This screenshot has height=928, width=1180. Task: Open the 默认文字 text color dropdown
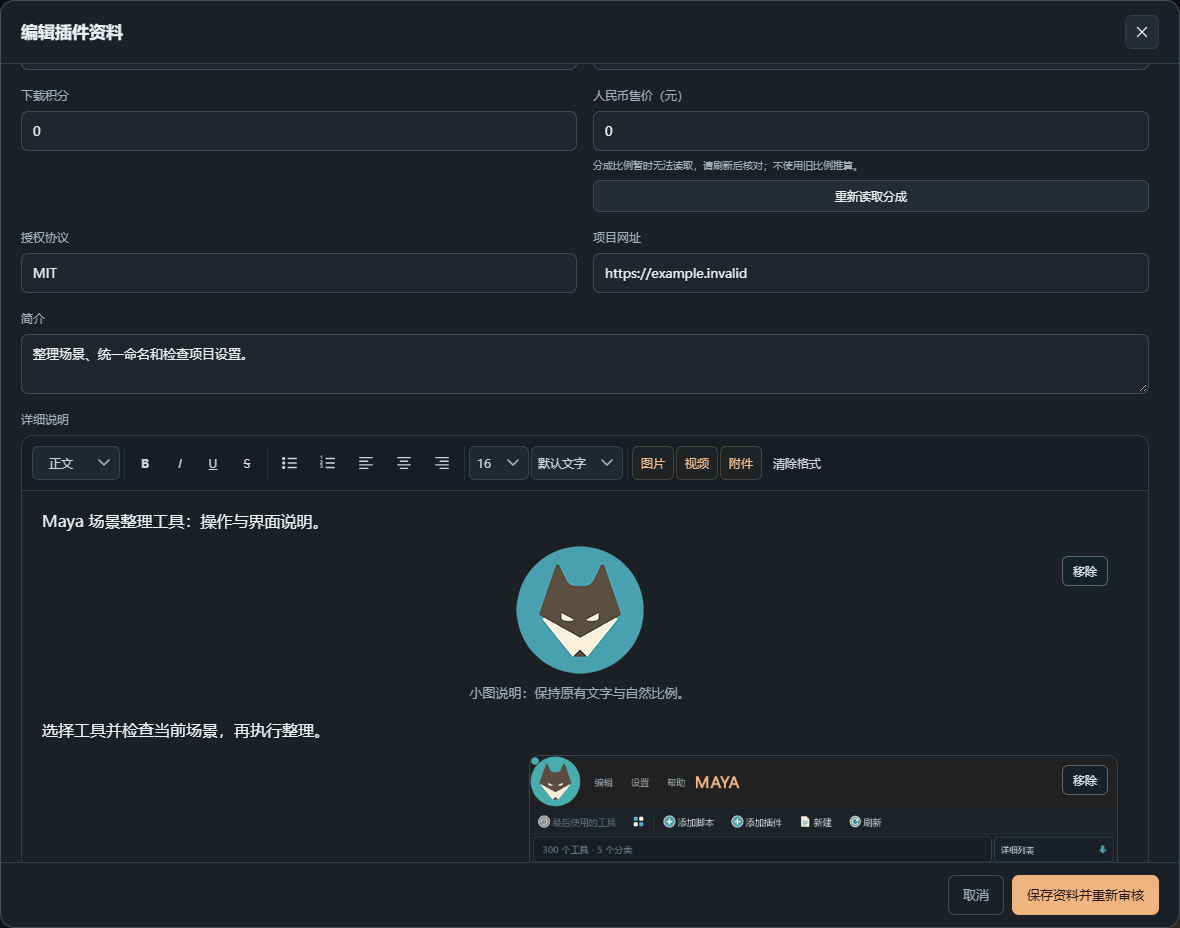tap(576, 464)
